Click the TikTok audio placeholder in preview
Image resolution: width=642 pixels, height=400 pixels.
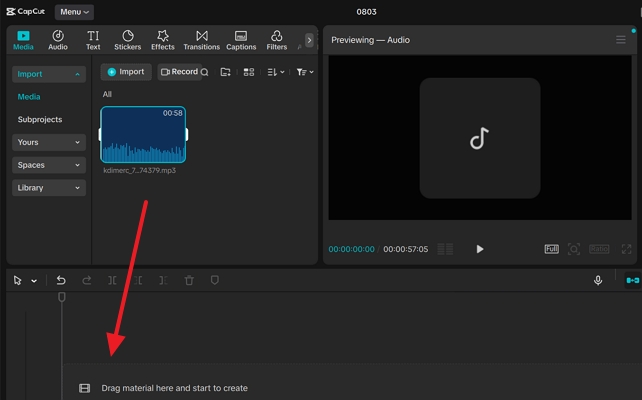point(480,138)
